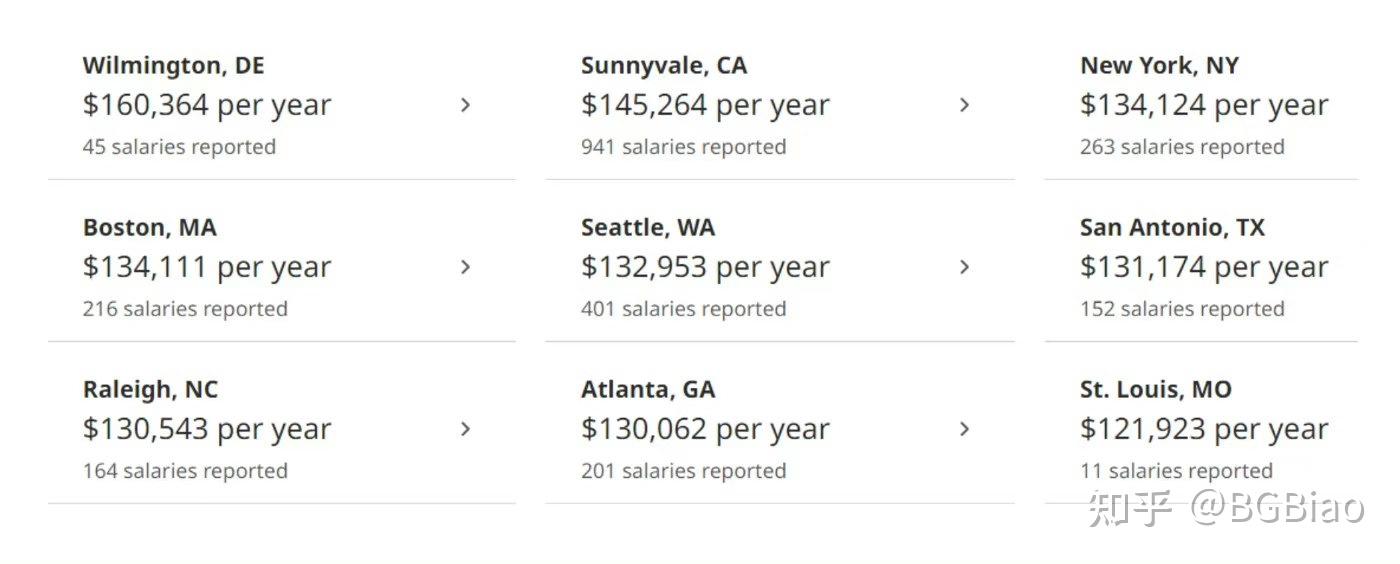The height and width of the screenshot is (564, 1400).
Task: Click the chevron arrow beside Atlanta, GA
Action: [964, 429]
